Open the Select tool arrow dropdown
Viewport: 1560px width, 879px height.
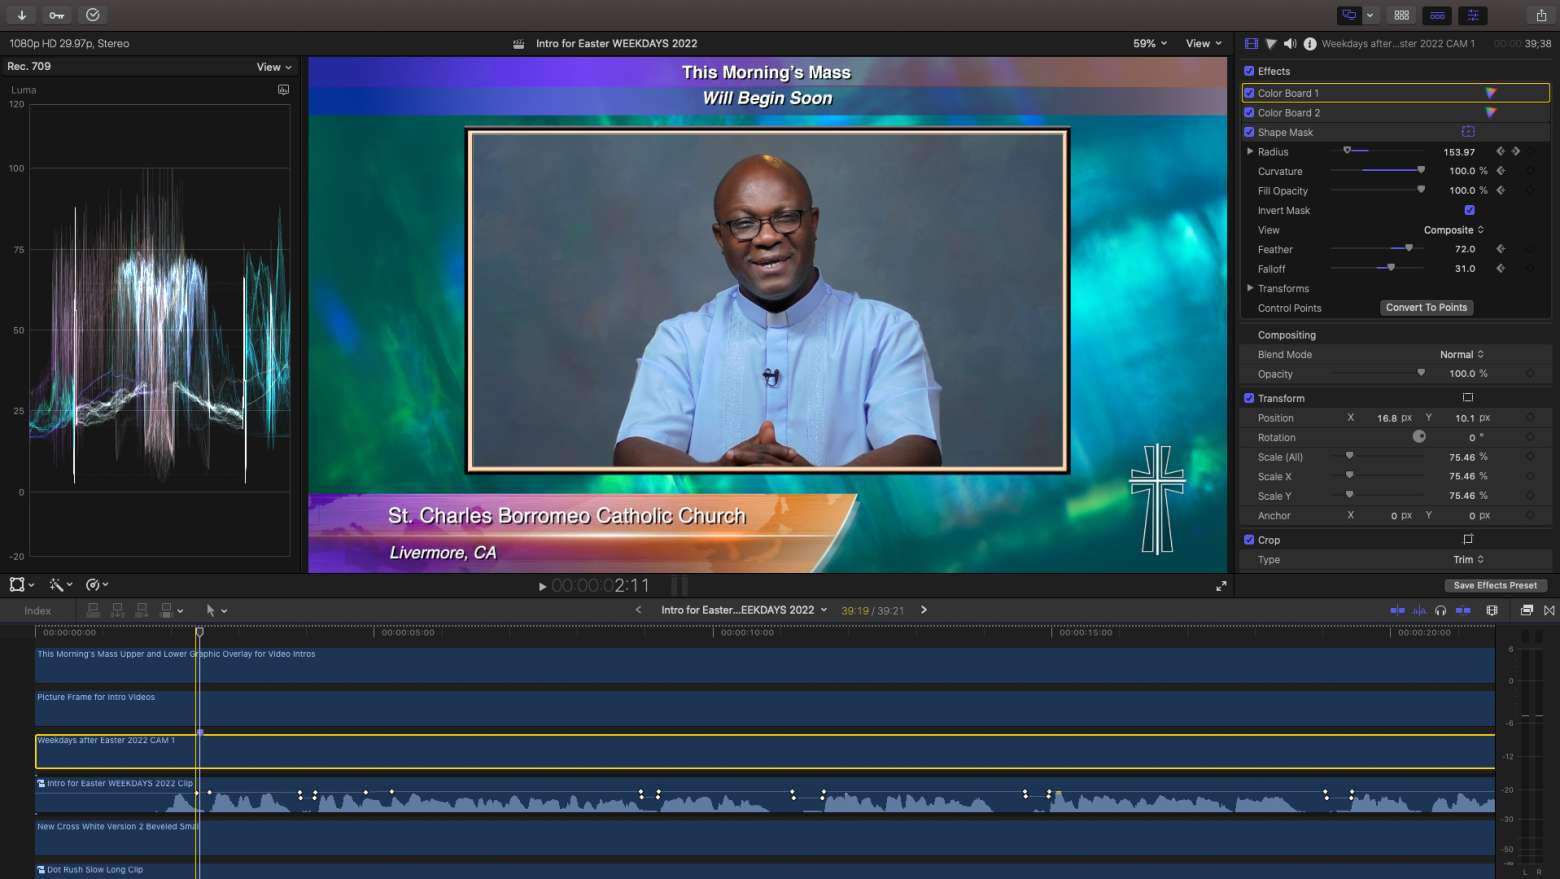point(216,610)
